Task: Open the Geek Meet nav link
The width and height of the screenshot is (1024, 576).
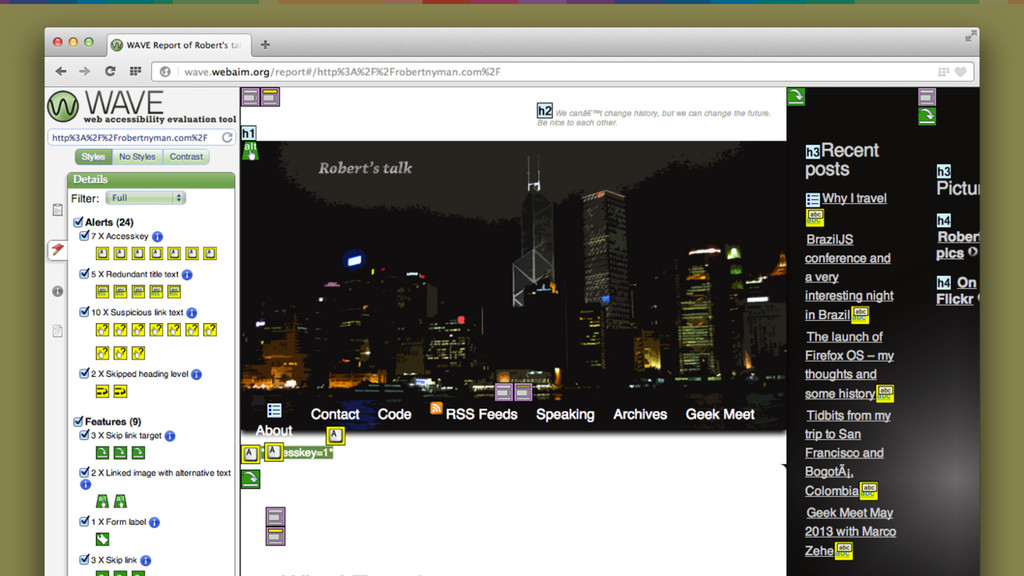Action: [x=720, y=414]
